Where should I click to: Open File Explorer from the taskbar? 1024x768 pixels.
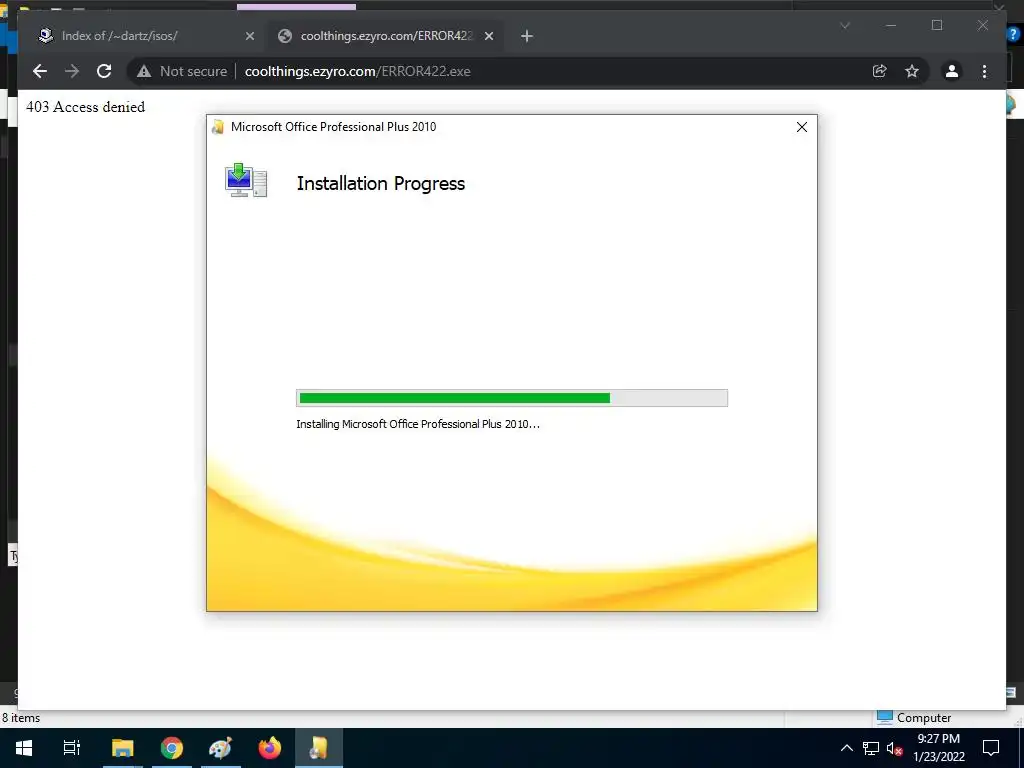point(122,748)
